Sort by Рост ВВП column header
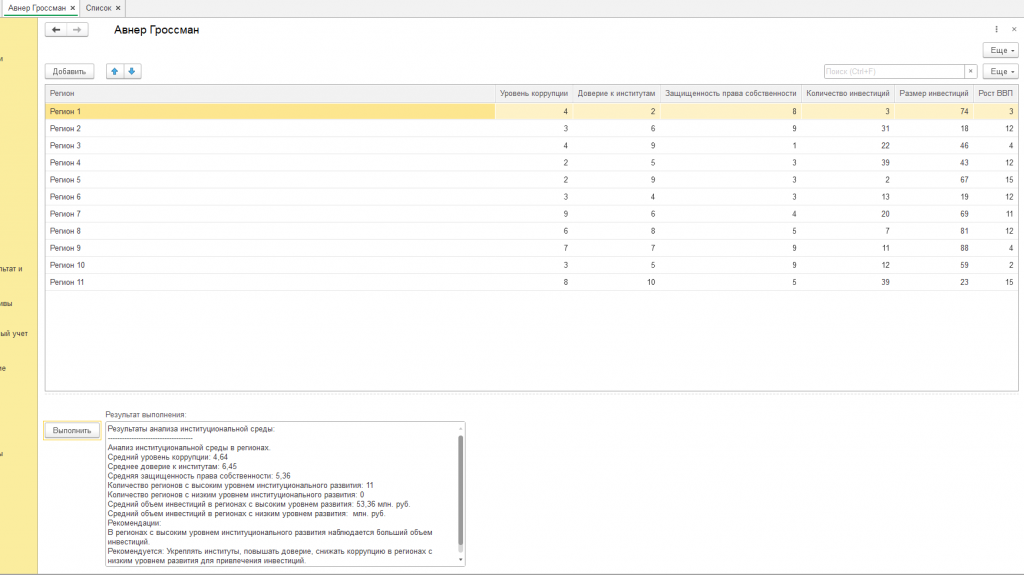1024x575 pixels. click(x=995, y=93)
